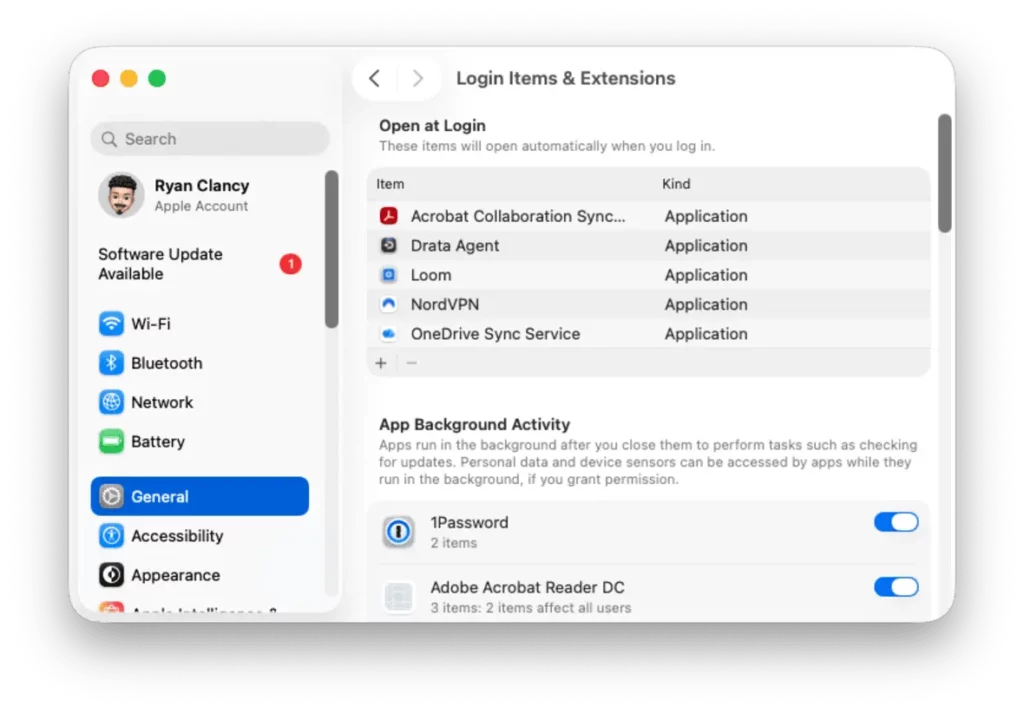1024x713 pixels.
Task: Open Bluetooth settings from sidebar icon
Action: click(x=111, y=363)
